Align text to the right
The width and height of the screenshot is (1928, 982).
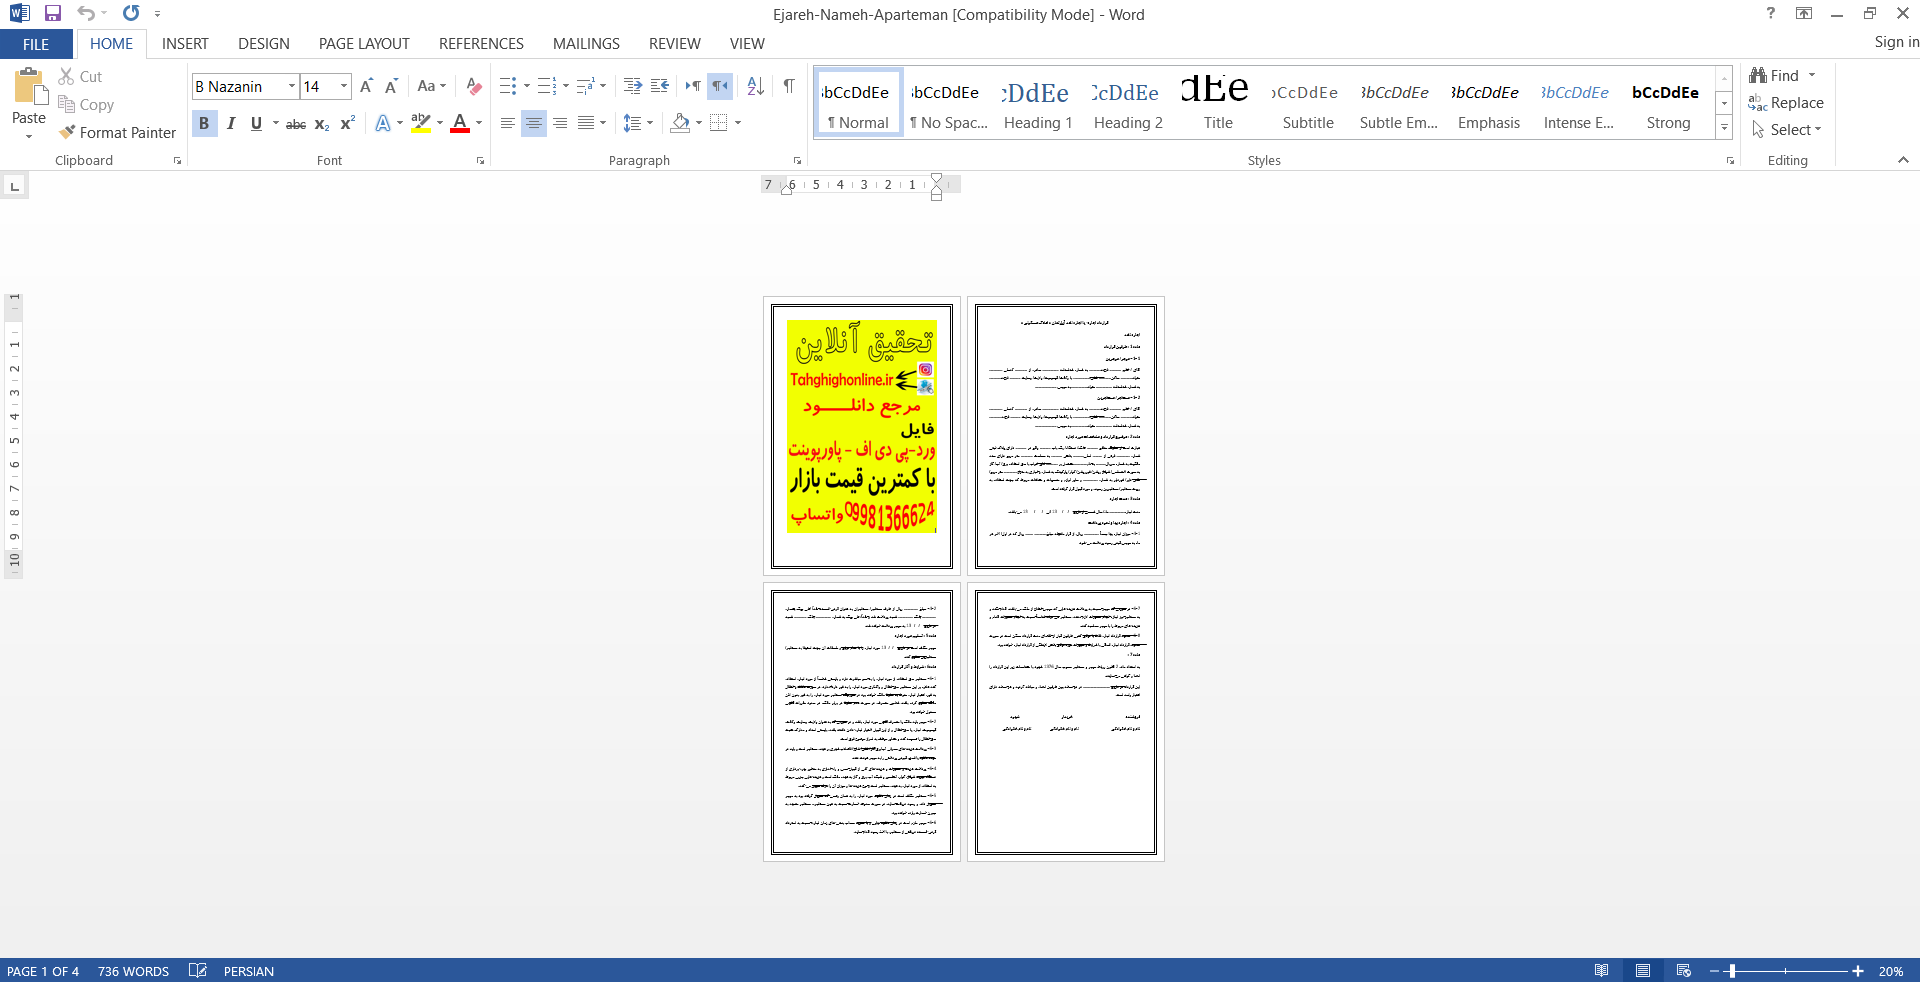click(560, 123)
